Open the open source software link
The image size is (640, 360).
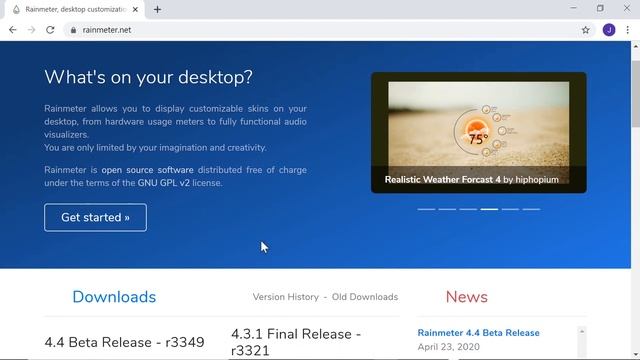pyautogui.click(x=147, y=170)
